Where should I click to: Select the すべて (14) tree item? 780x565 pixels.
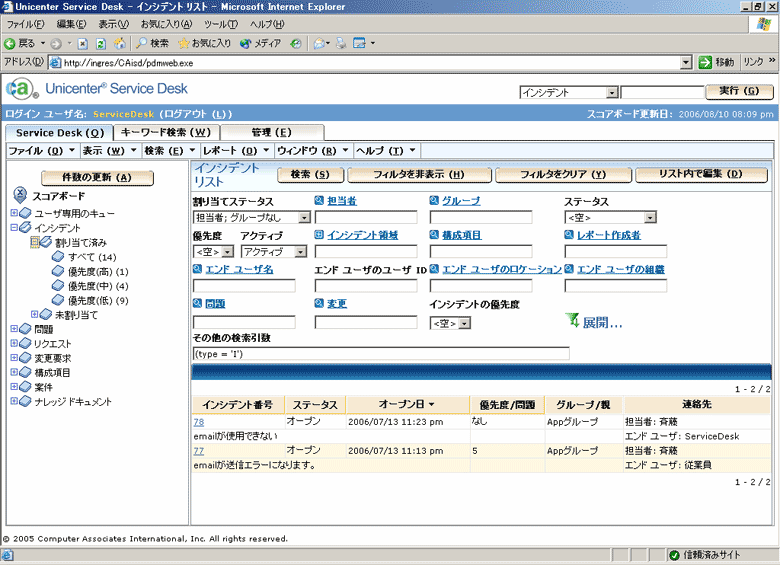point(92,257)
